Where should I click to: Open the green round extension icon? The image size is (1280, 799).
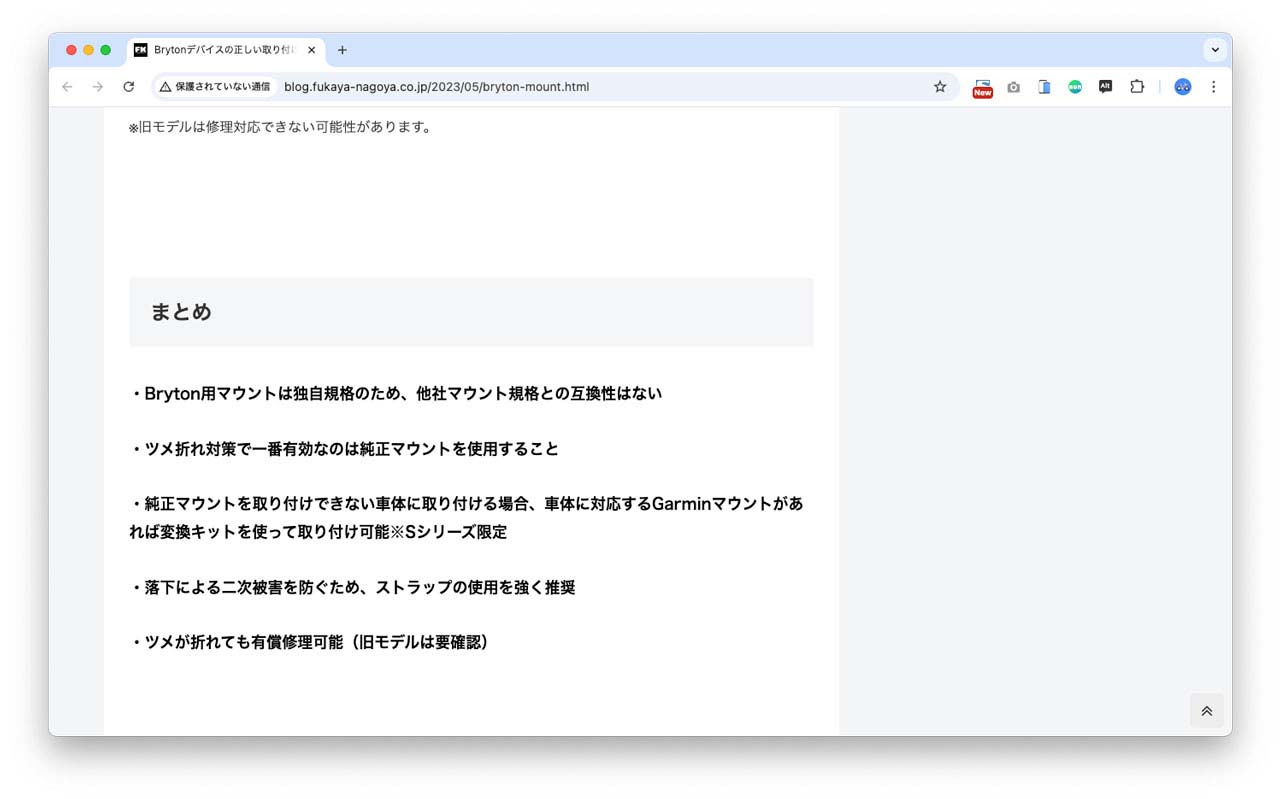click(x=1075, y=87)
